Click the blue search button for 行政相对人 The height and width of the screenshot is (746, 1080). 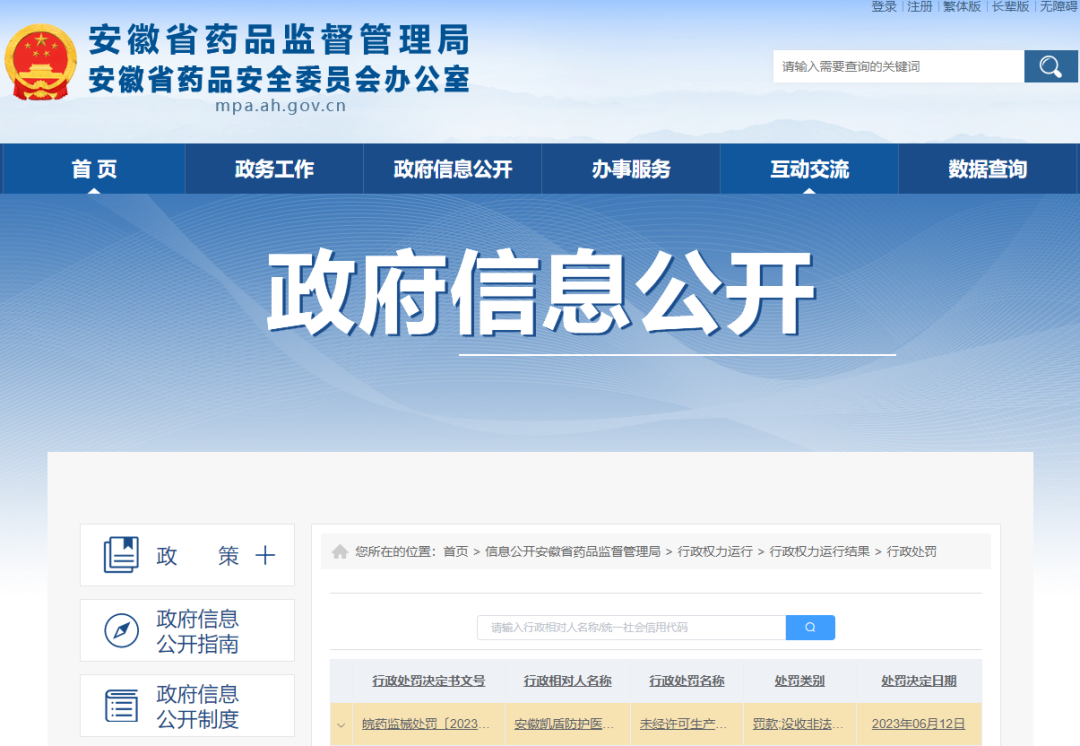coord(810,628)
